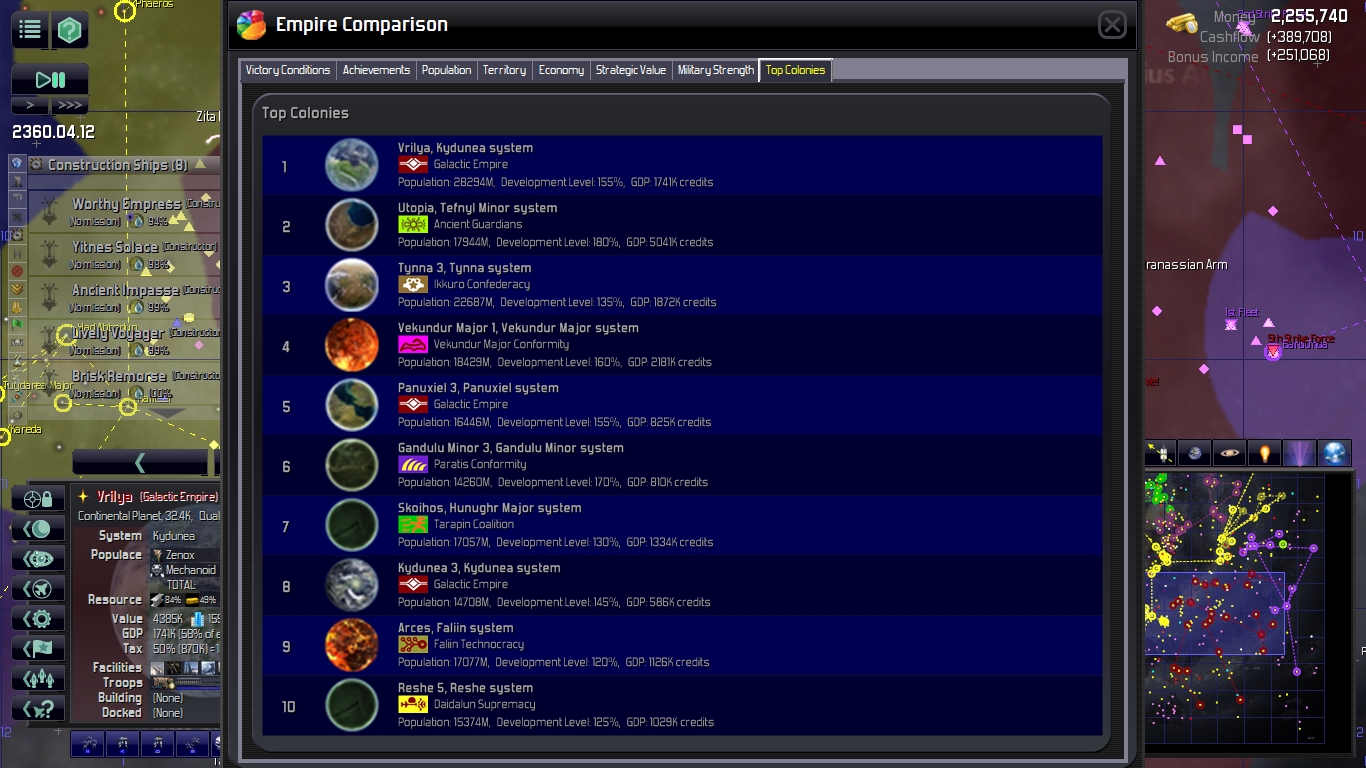Select Yitnes Solace construction ship
This screenshot has height=768, width=1366.
[124, 252]
